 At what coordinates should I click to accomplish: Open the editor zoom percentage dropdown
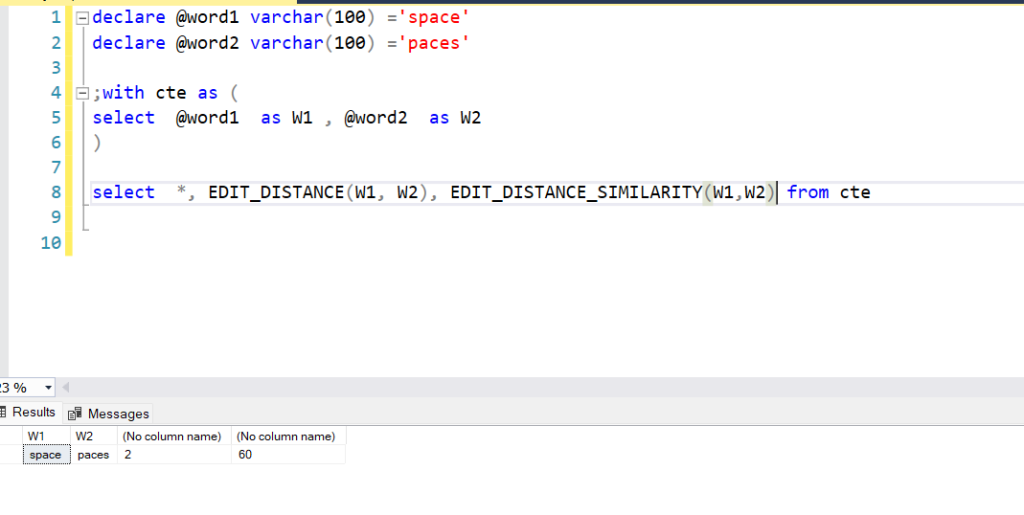48,388
